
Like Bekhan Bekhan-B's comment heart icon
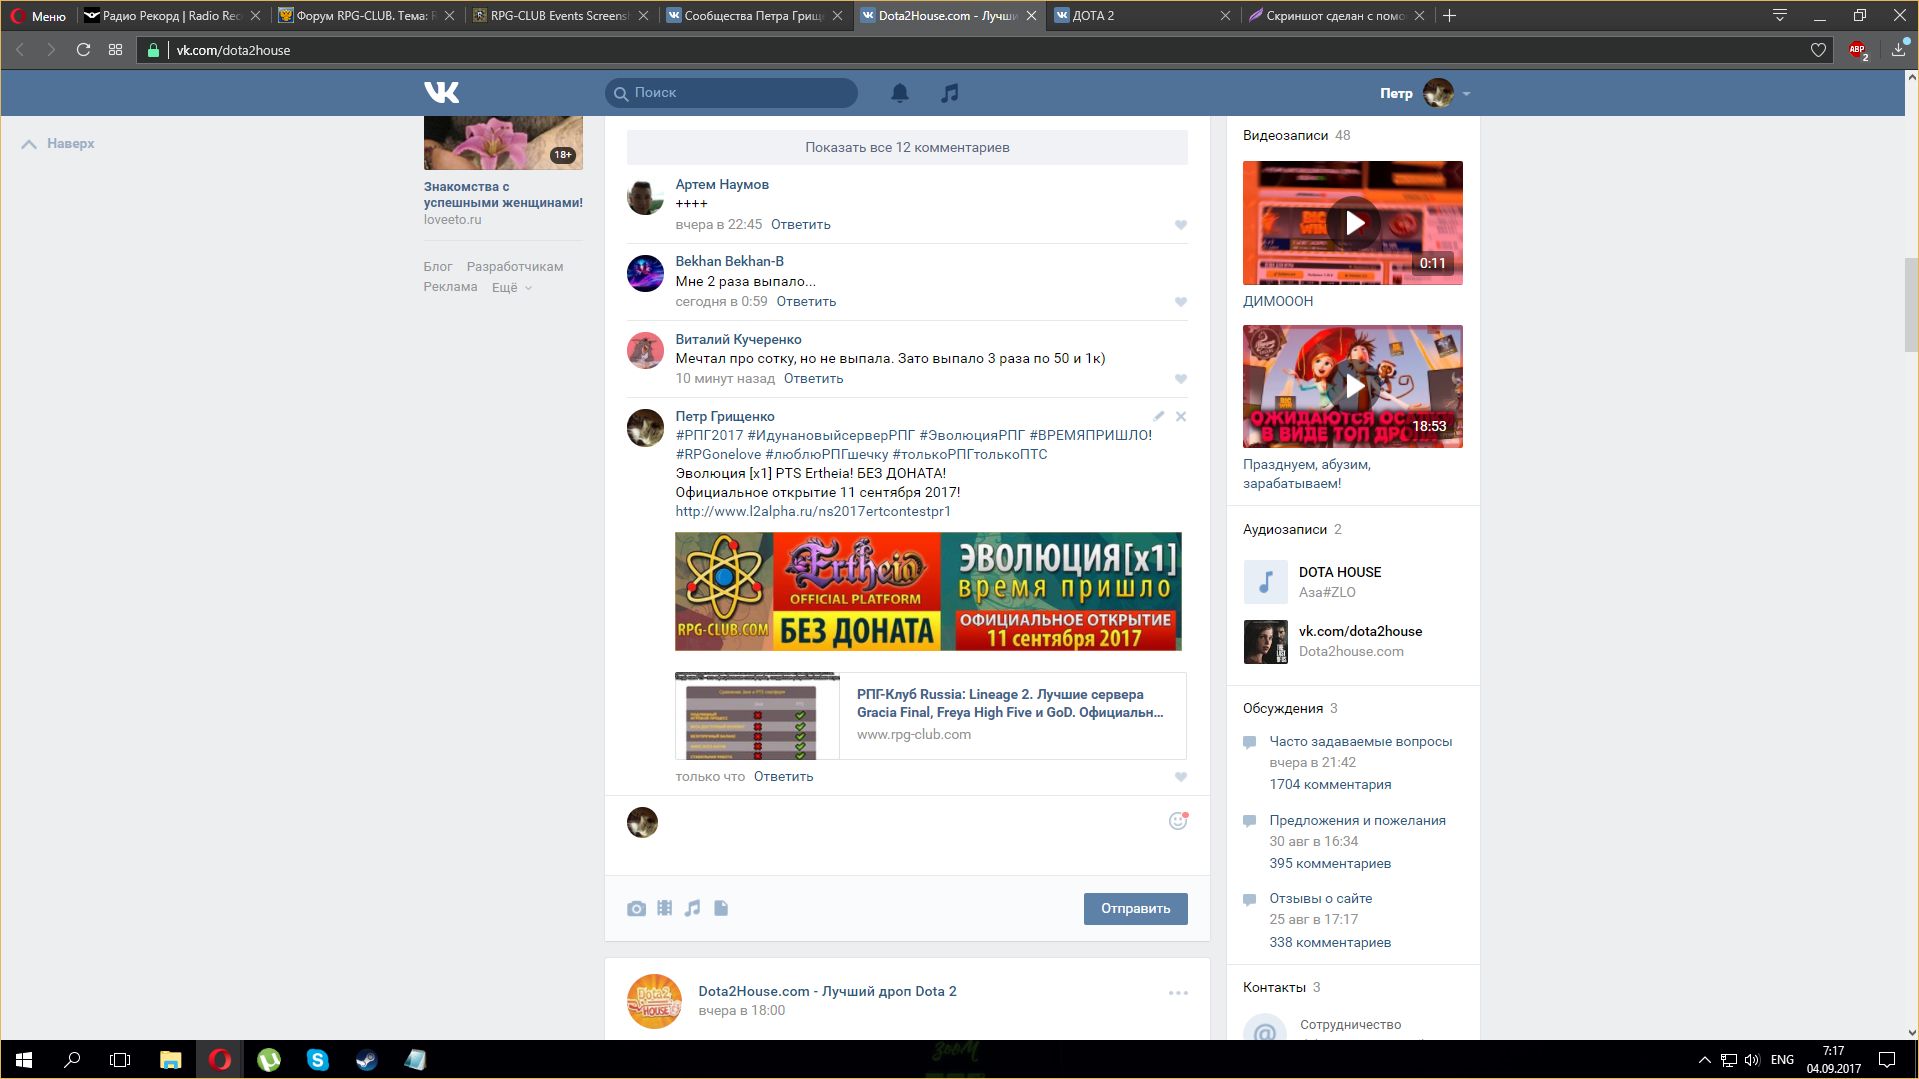pyautogui.click(x=1180, y=302)
